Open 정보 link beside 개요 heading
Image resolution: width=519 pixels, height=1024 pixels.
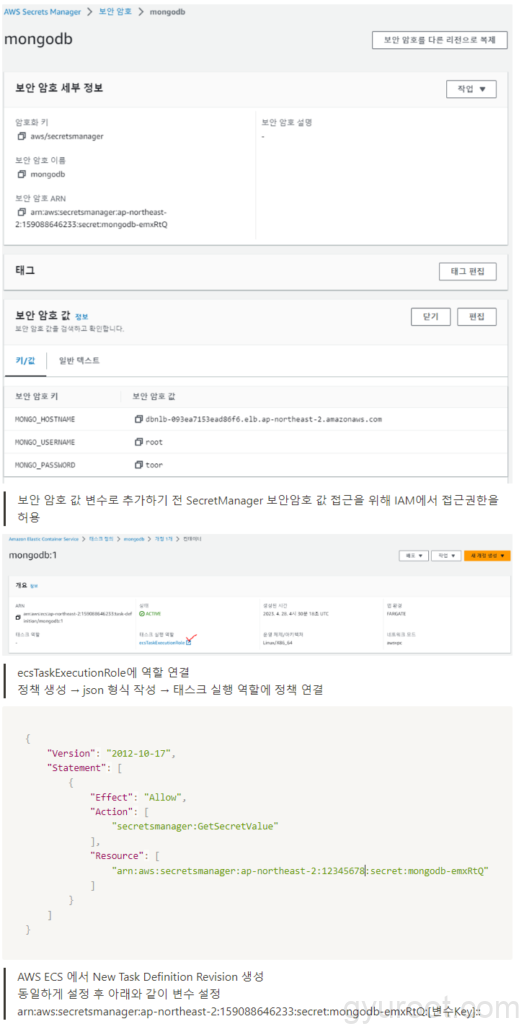click(35, 586)
